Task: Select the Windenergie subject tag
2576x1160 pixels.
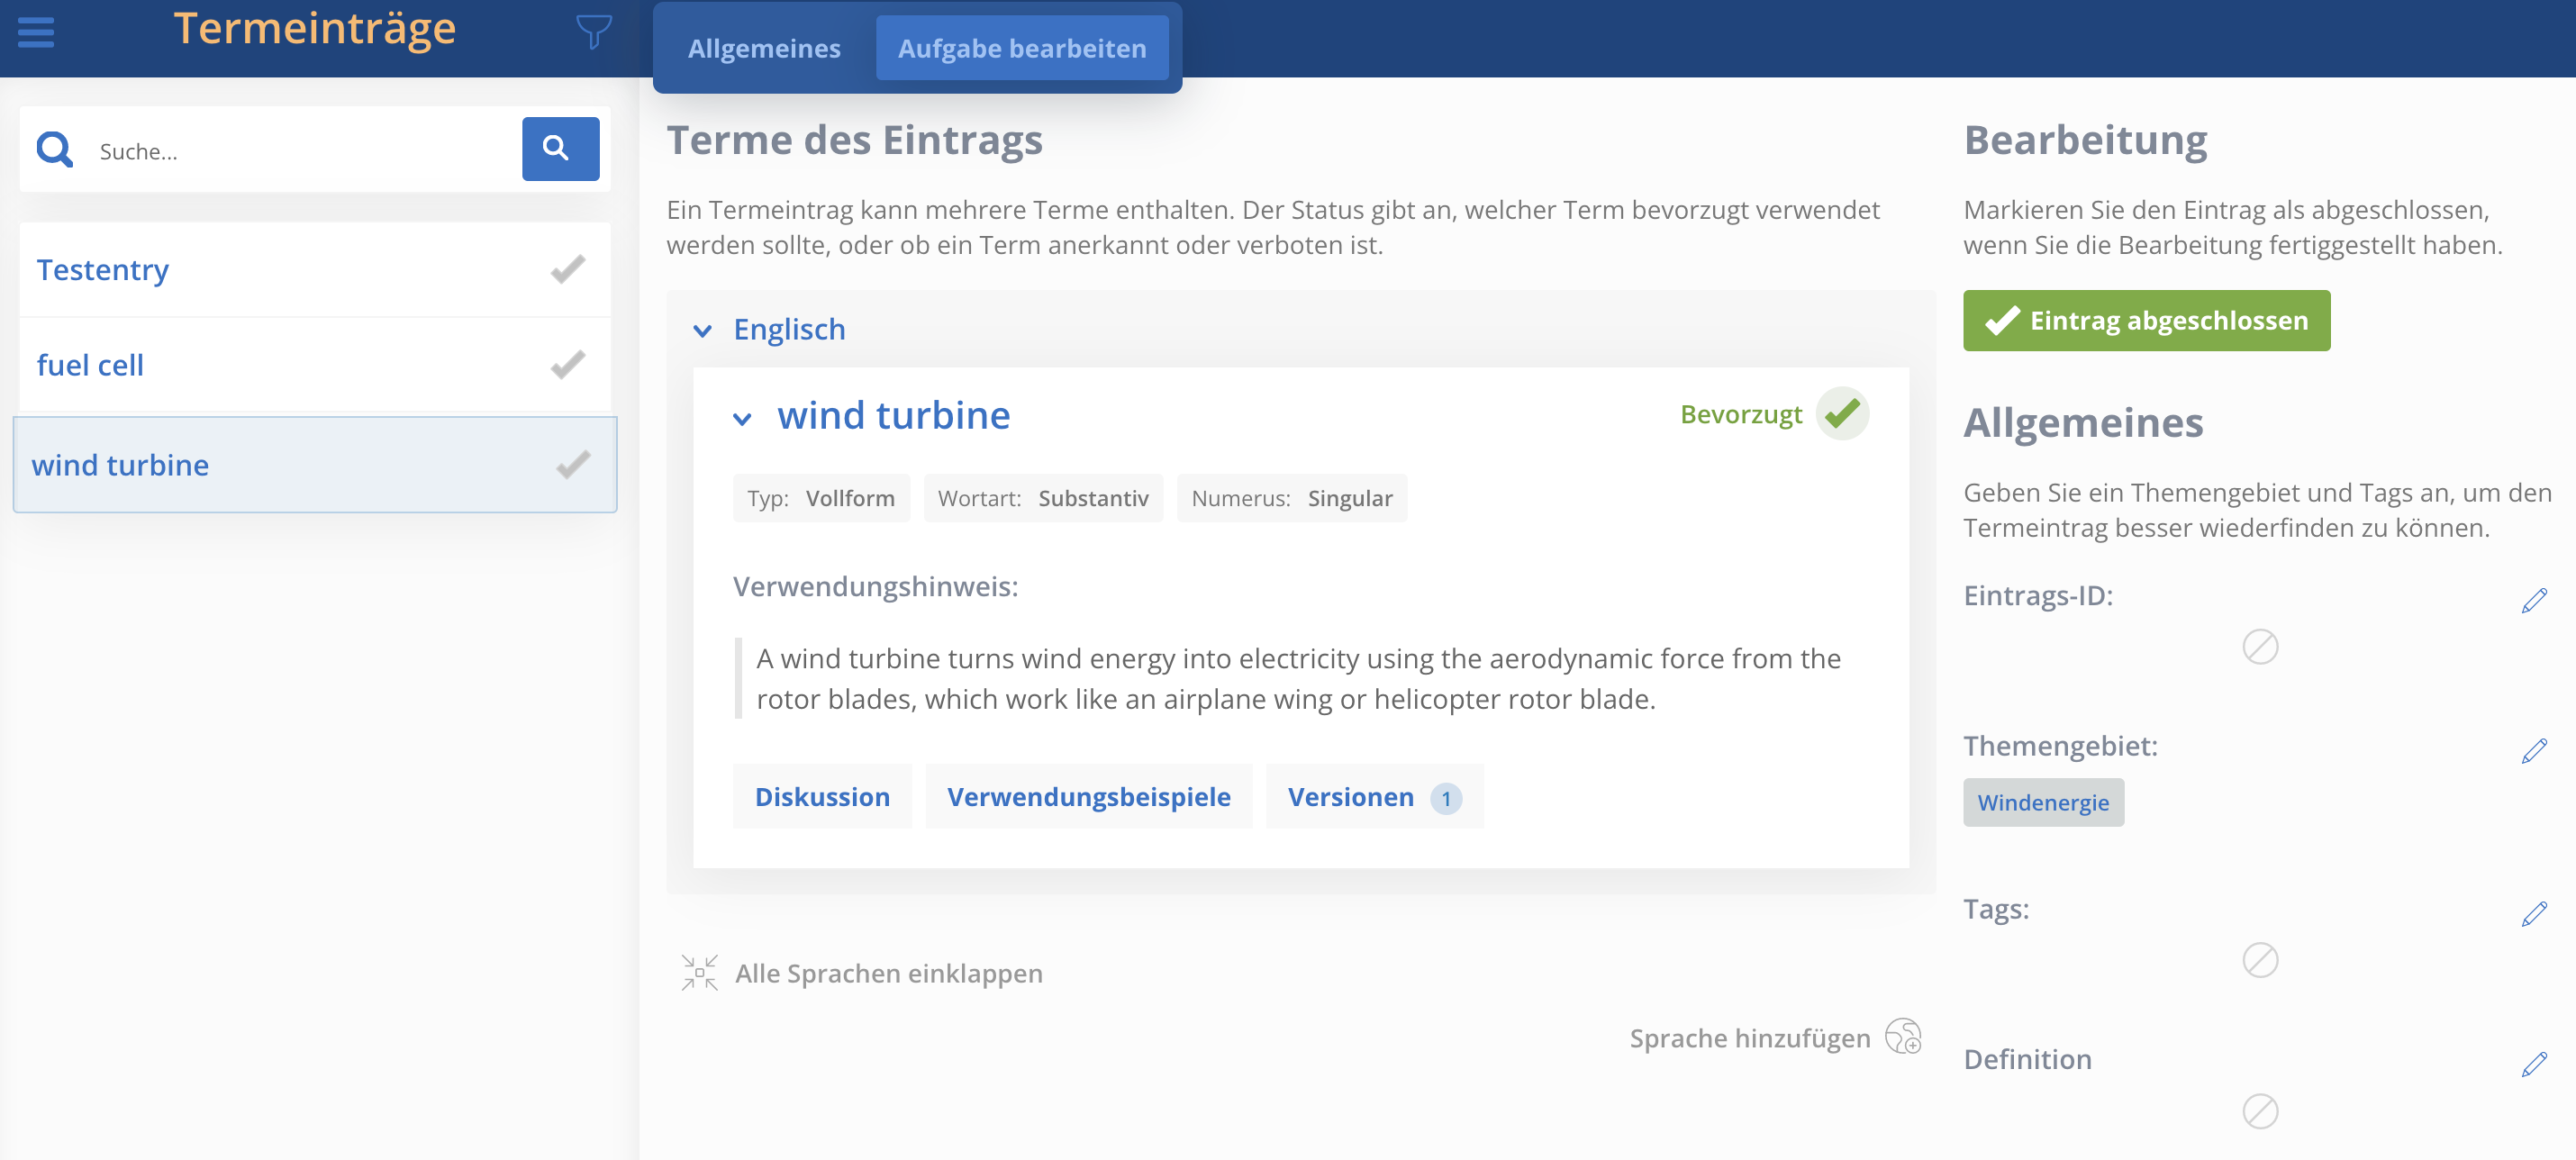Action: [2043, 802]
